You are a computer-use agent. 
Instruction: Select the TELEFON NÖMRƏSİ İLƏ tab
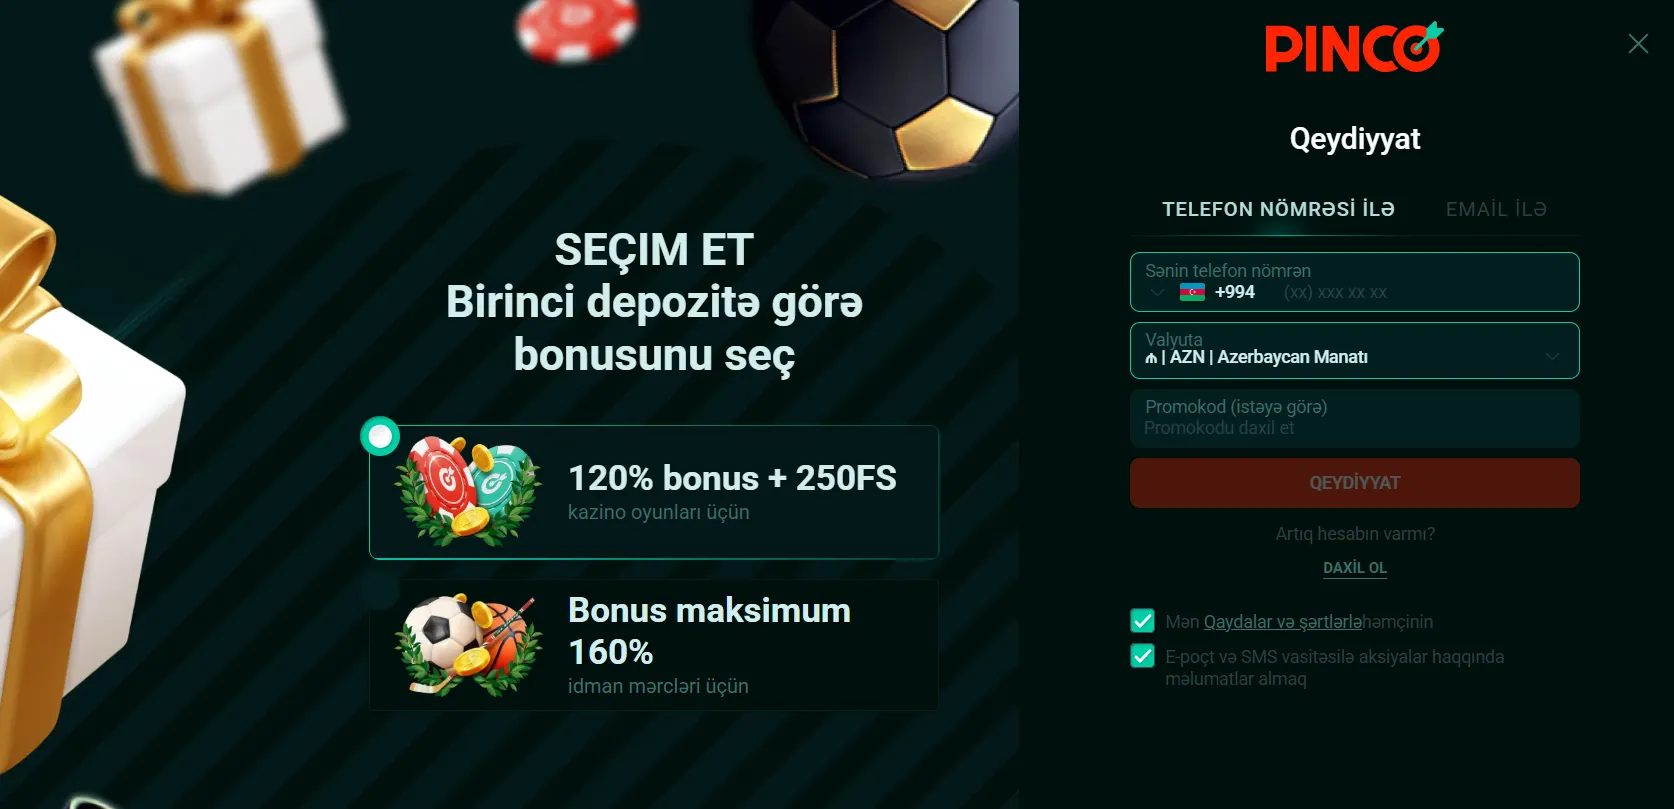(x=1278, y=209)
